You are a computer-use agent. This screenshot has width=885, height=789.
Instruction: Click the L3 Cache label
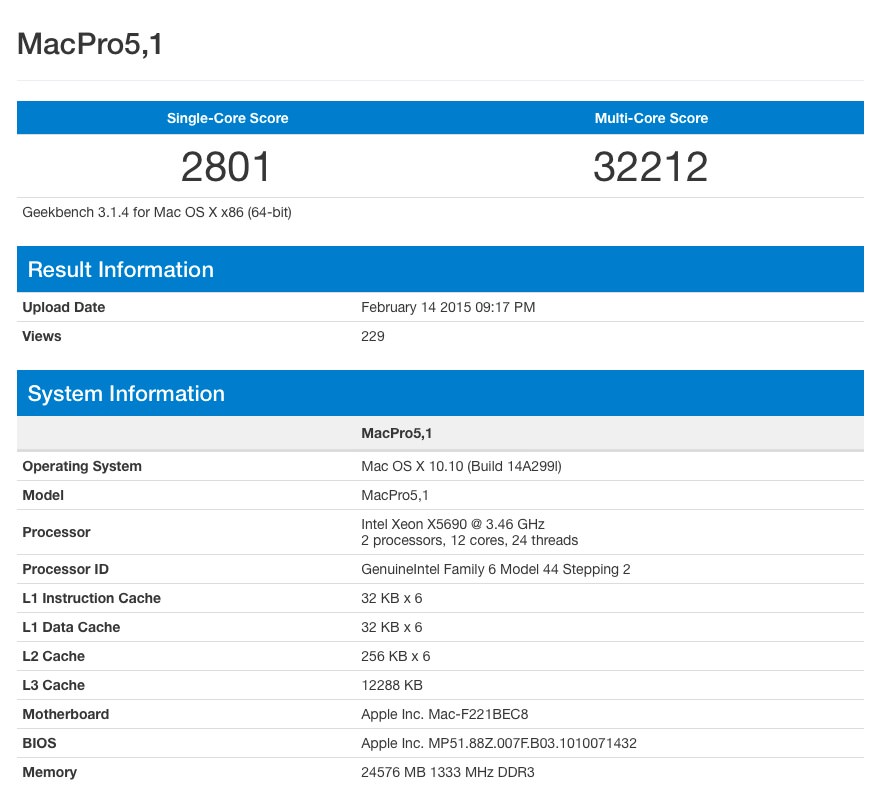(x=54, y=685)
